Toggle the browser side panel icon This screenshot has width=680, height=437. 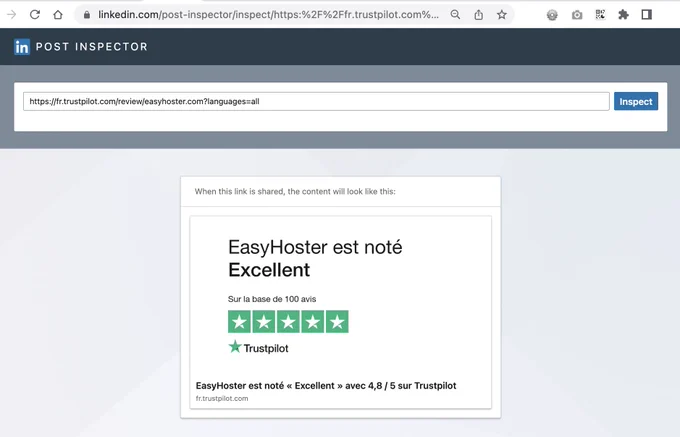click(647, 15)
